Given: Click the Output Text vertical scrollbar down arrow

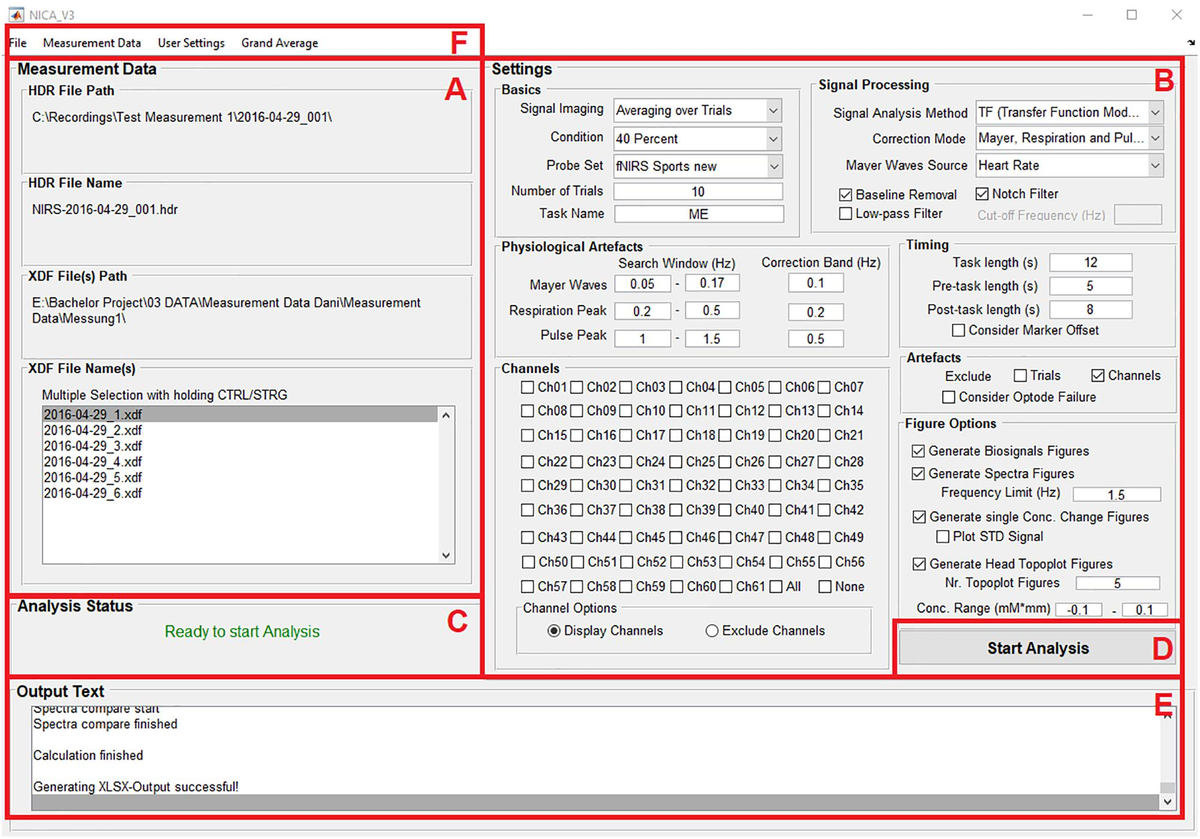Looking at the screenshot, I should pyautogui.click(x=1166, y=801).
